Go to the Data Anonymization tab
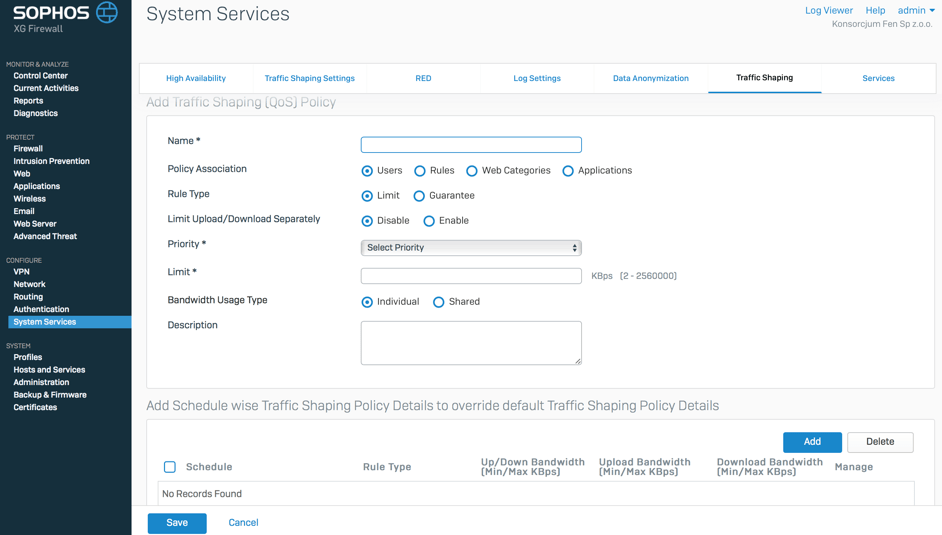The width and height of the screenshot is (942, 535). point(650,78)
